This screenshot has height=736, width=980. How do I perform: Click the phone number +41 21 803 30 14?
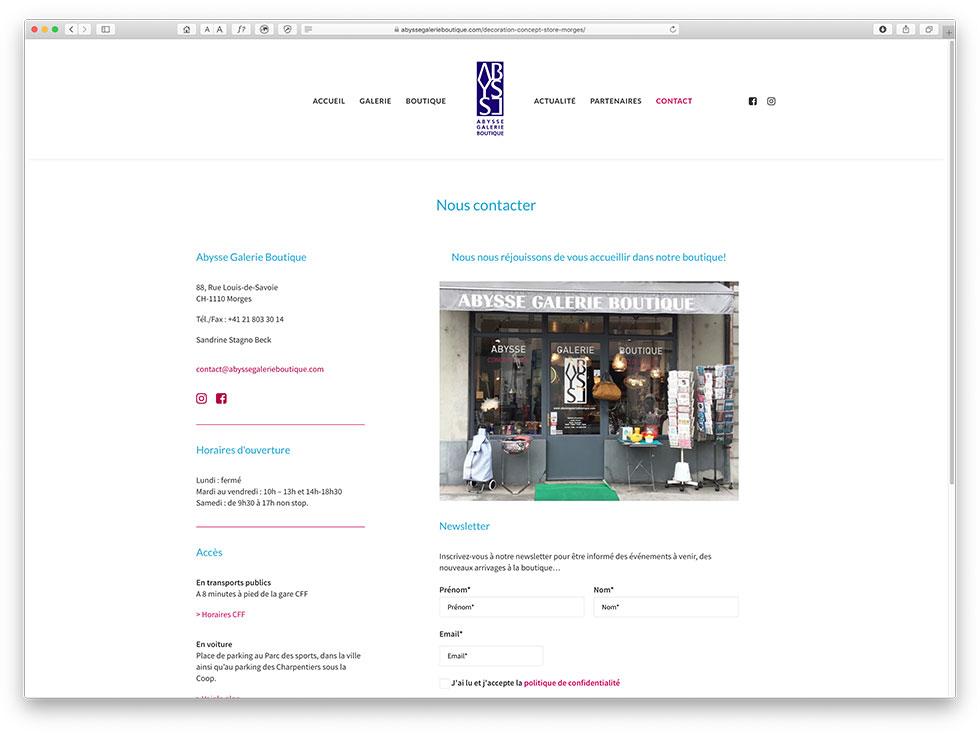(256, 319)
